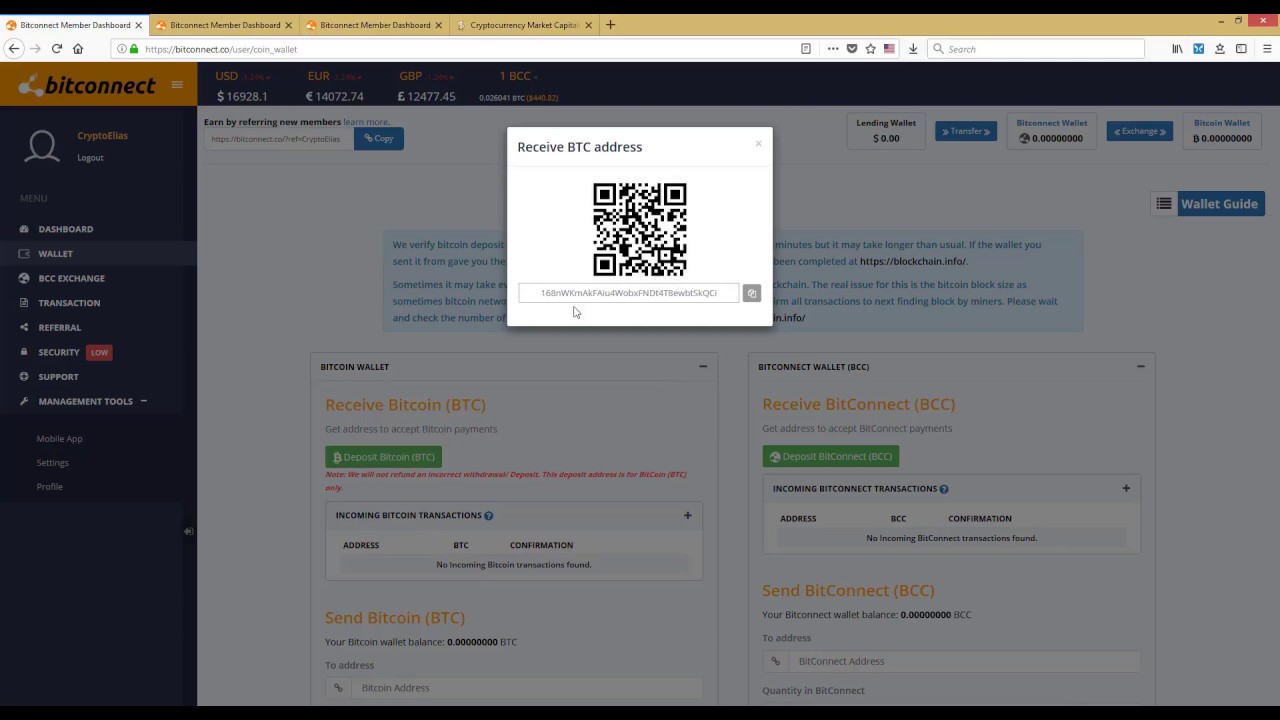This screenshot has width=1280, height=720.
Task: Click the bitconnect logo
Action: [88, 85]
